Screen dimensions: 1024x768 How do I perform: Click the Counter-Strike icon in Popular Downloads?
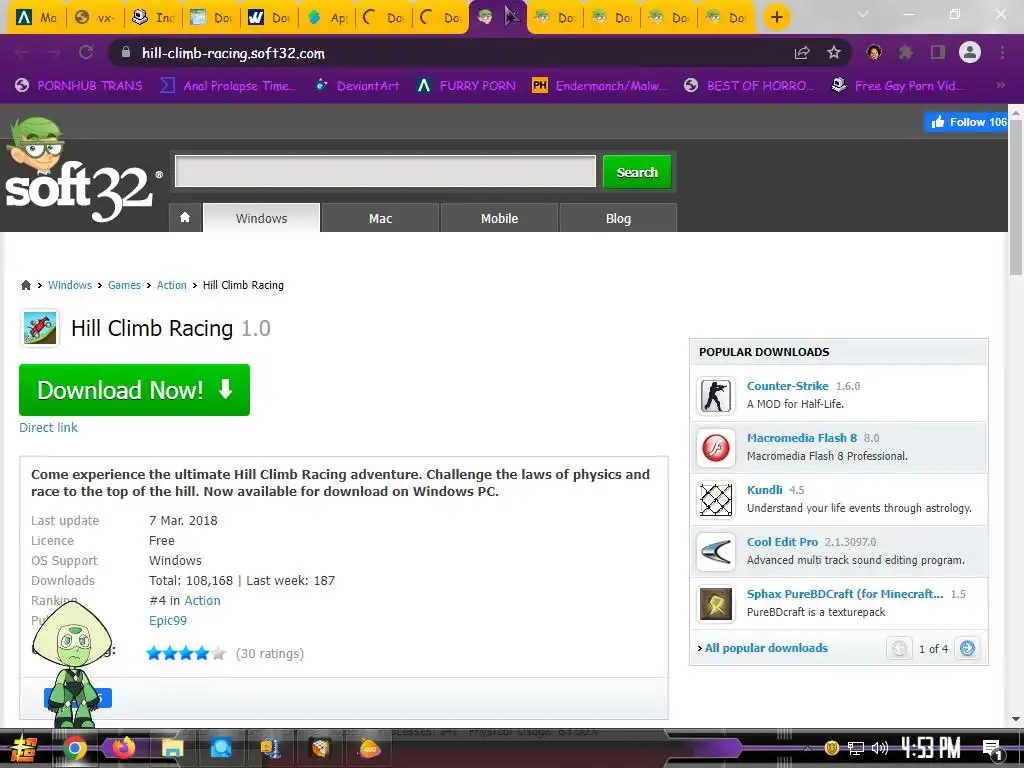pos(716,396)
